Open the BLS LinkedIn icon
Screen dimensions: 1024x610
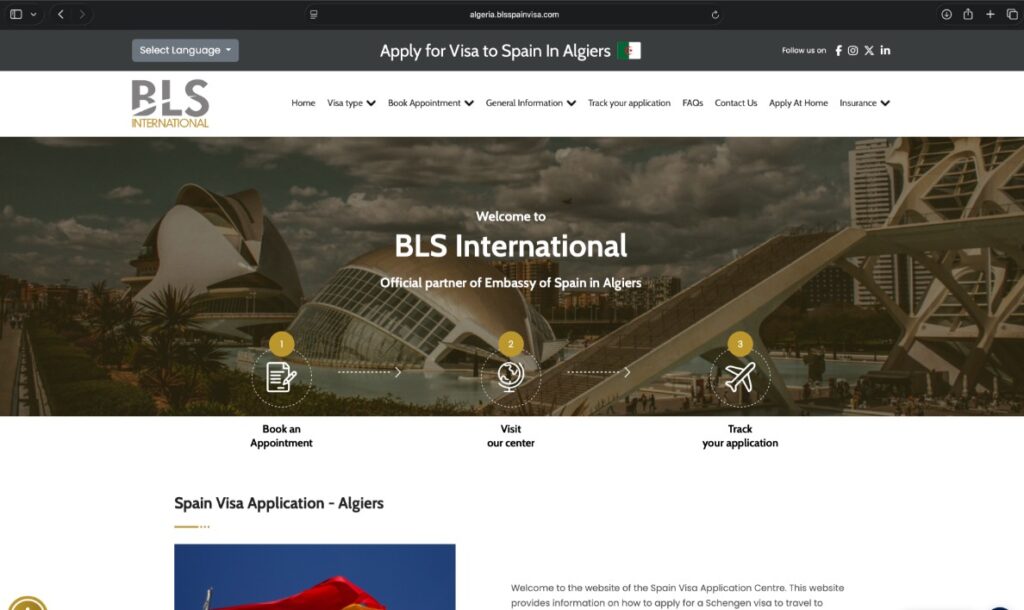point(885,50)
